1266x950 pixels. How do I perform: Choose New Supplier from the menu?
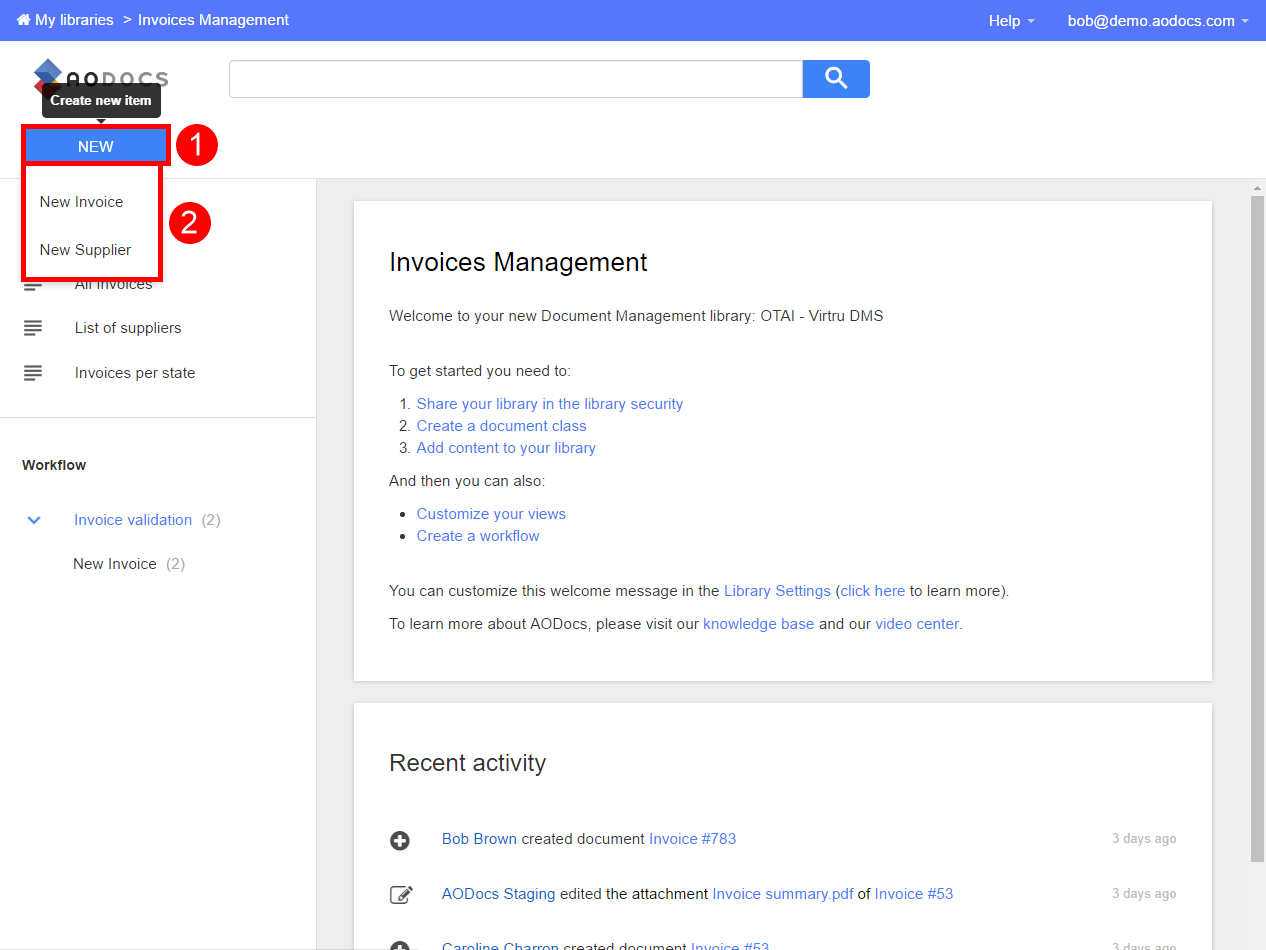pos(86,250)
